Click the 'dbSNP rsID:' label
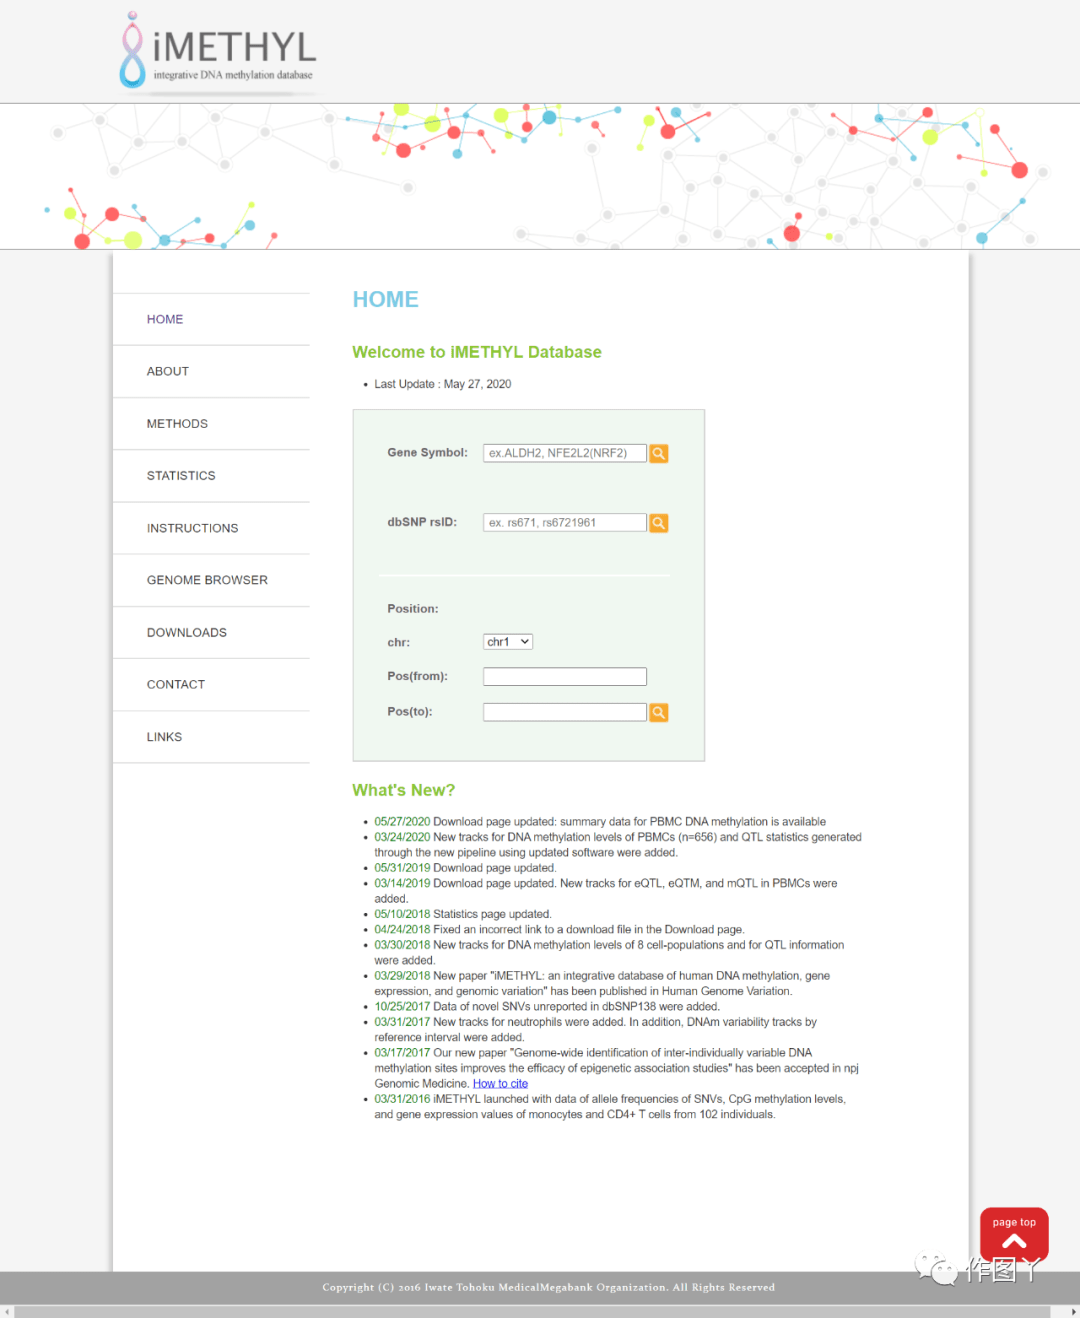The image size is (1080, 1318). 422,522
